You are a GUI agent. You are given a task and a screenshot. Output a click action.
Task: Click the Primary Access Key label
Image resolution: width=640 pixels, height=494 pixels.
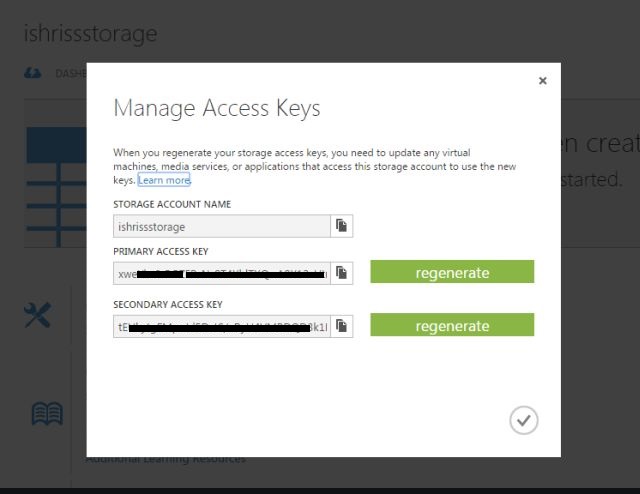point(160,251)
